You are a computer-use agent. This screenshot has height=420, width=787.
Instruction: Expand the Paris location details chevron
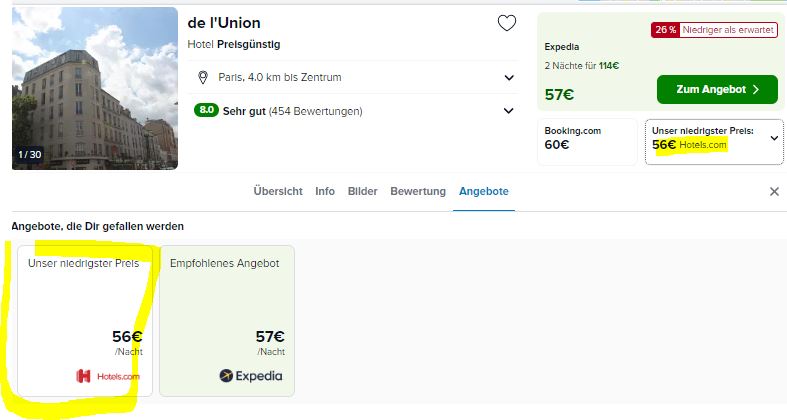509,78
